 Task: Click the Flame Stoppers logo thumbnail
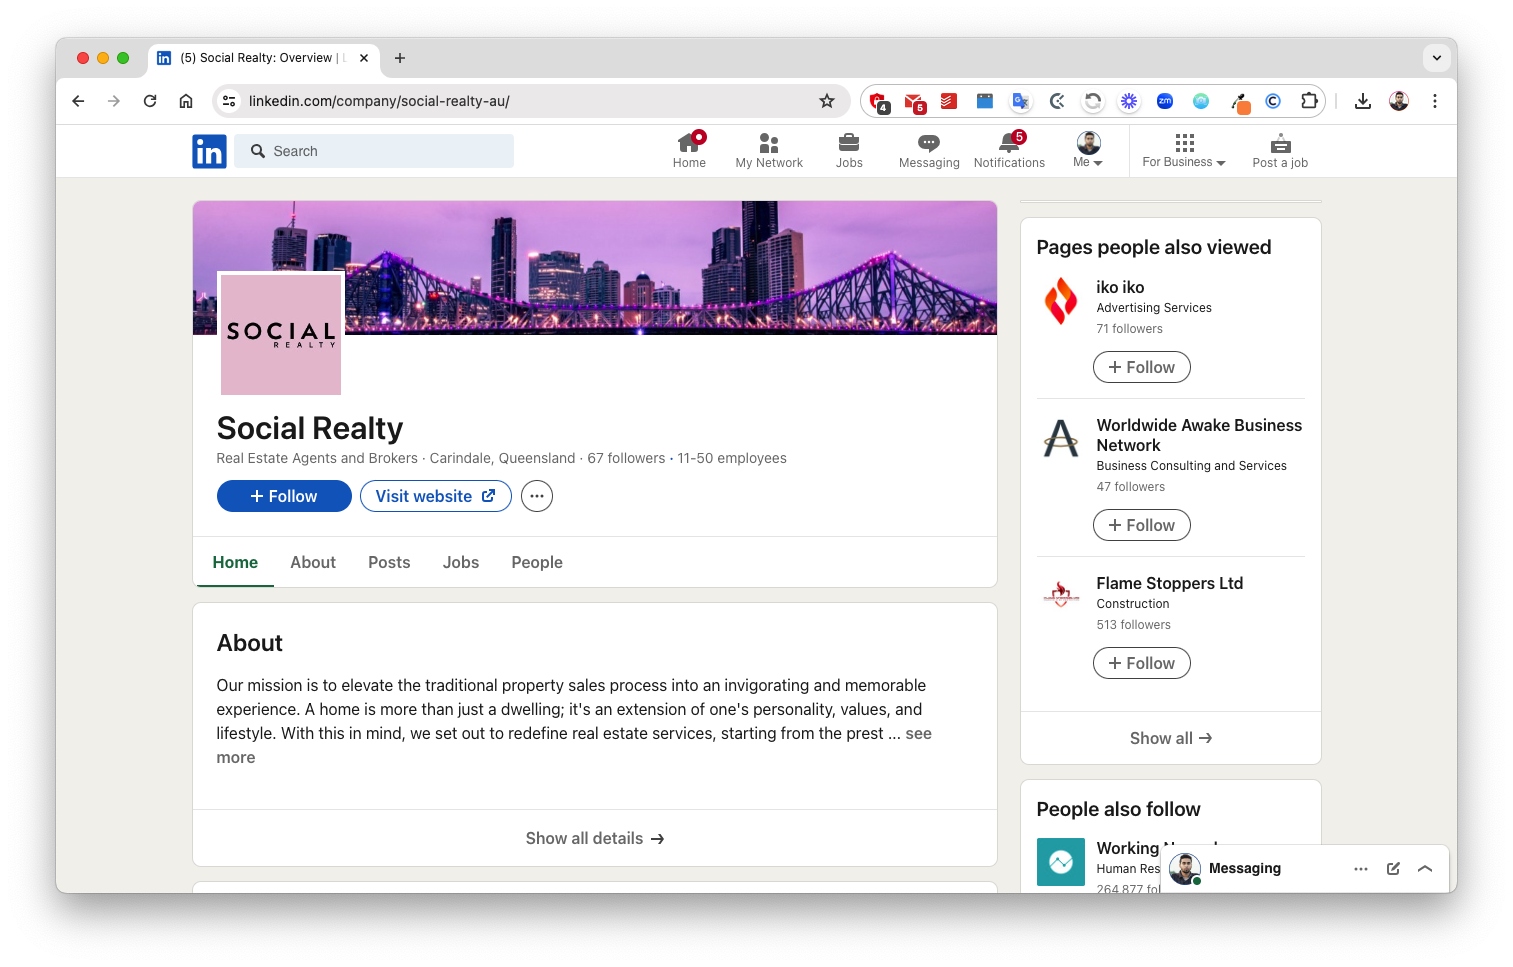click(1061, 596)
